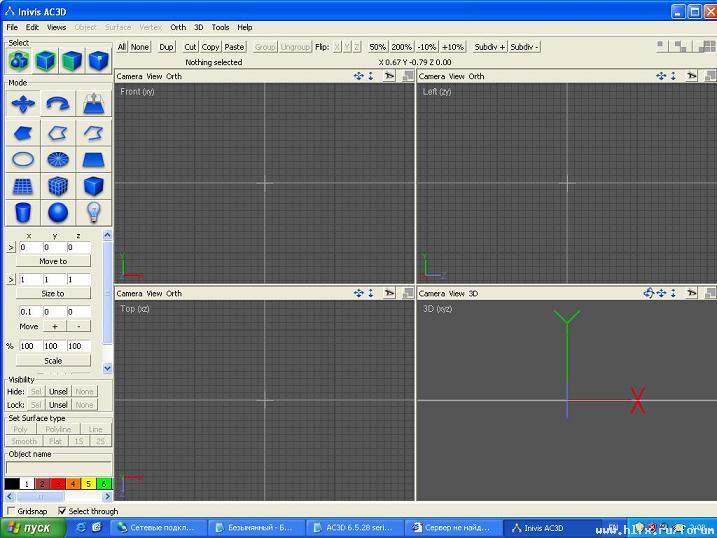Select the Move mode tool

22,104
